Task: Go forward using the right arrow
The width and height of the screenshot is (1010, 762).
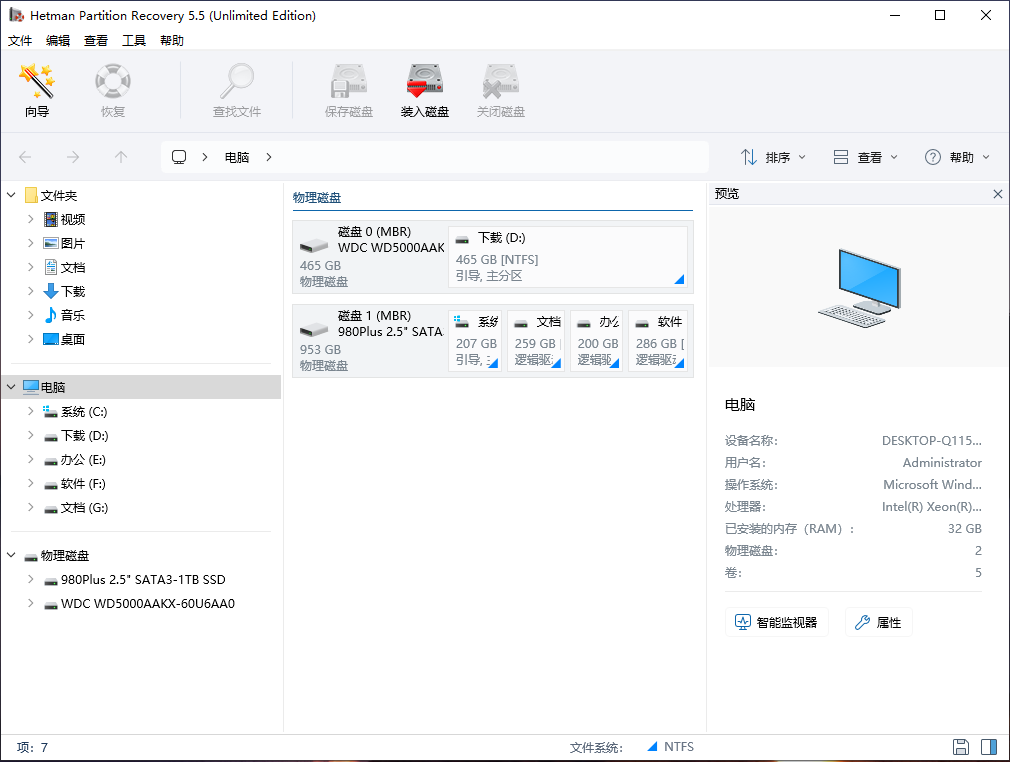Action: (73, 157)
